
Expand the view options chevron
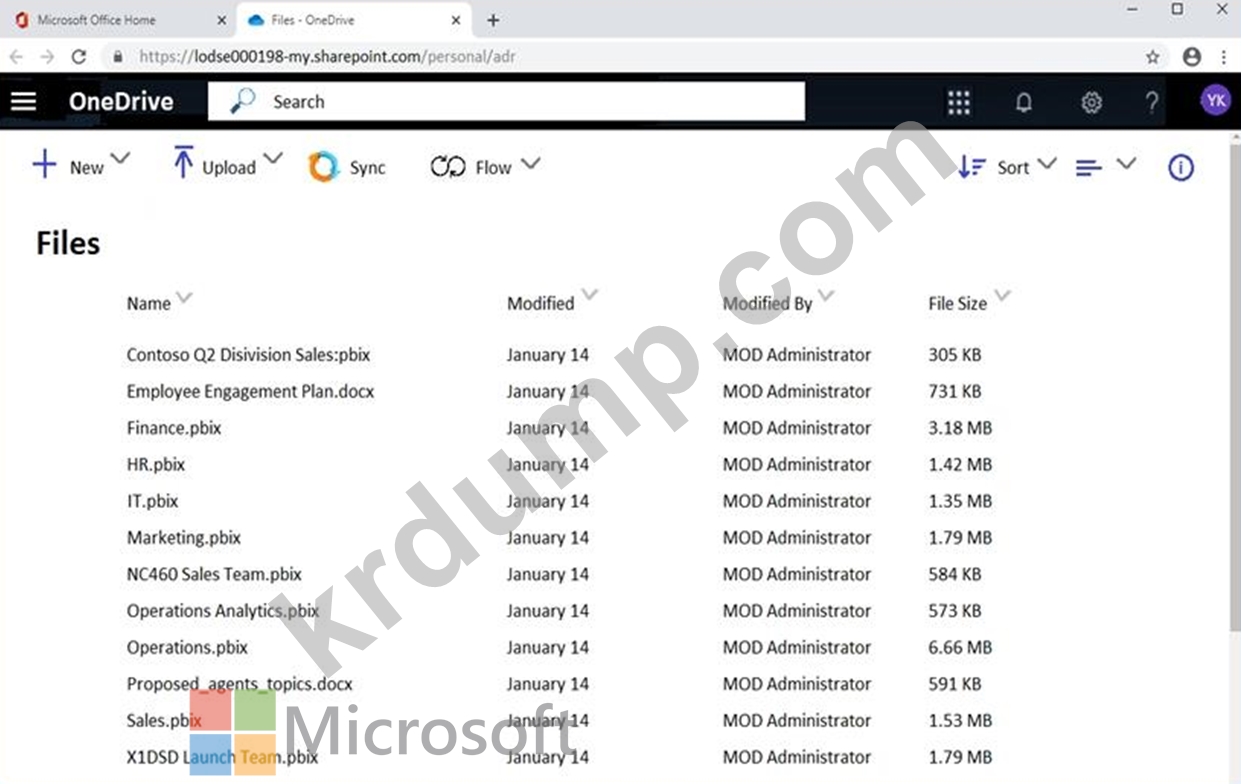pyautogui.click(x=1127, y=164)
